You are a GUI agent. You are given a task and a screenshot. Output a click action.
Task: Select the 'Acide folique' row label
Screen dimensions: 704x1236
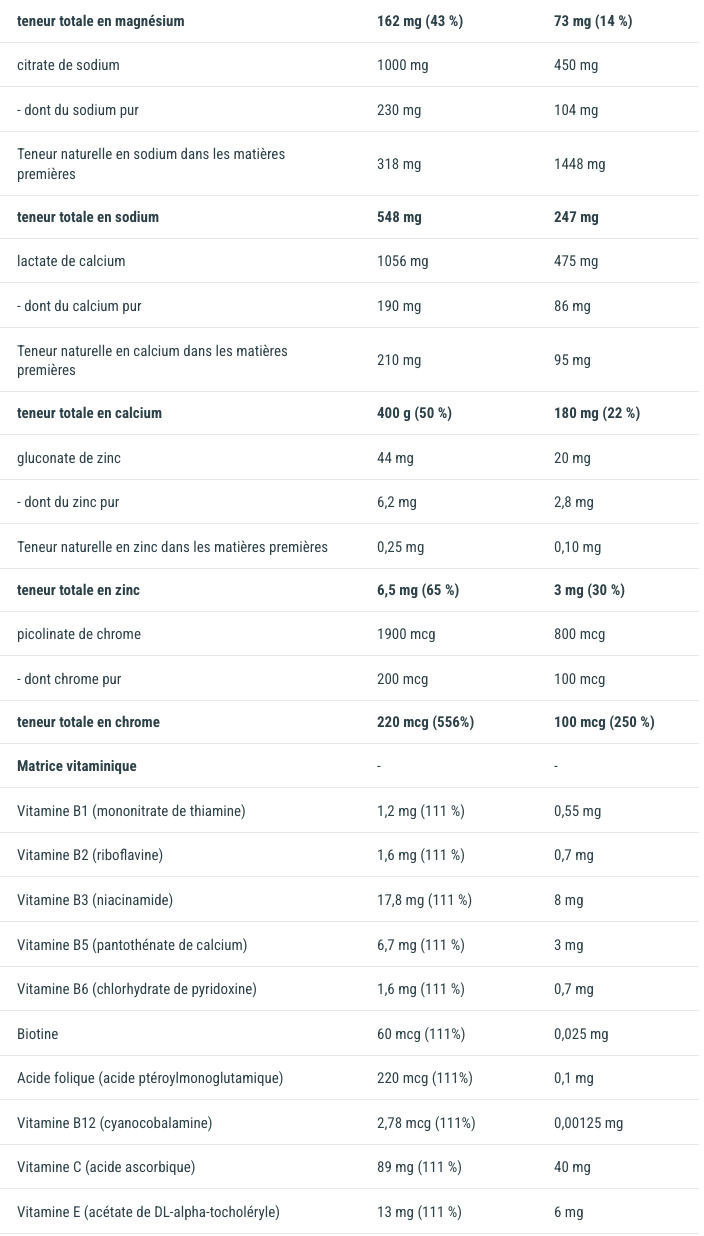(150, 1078)
